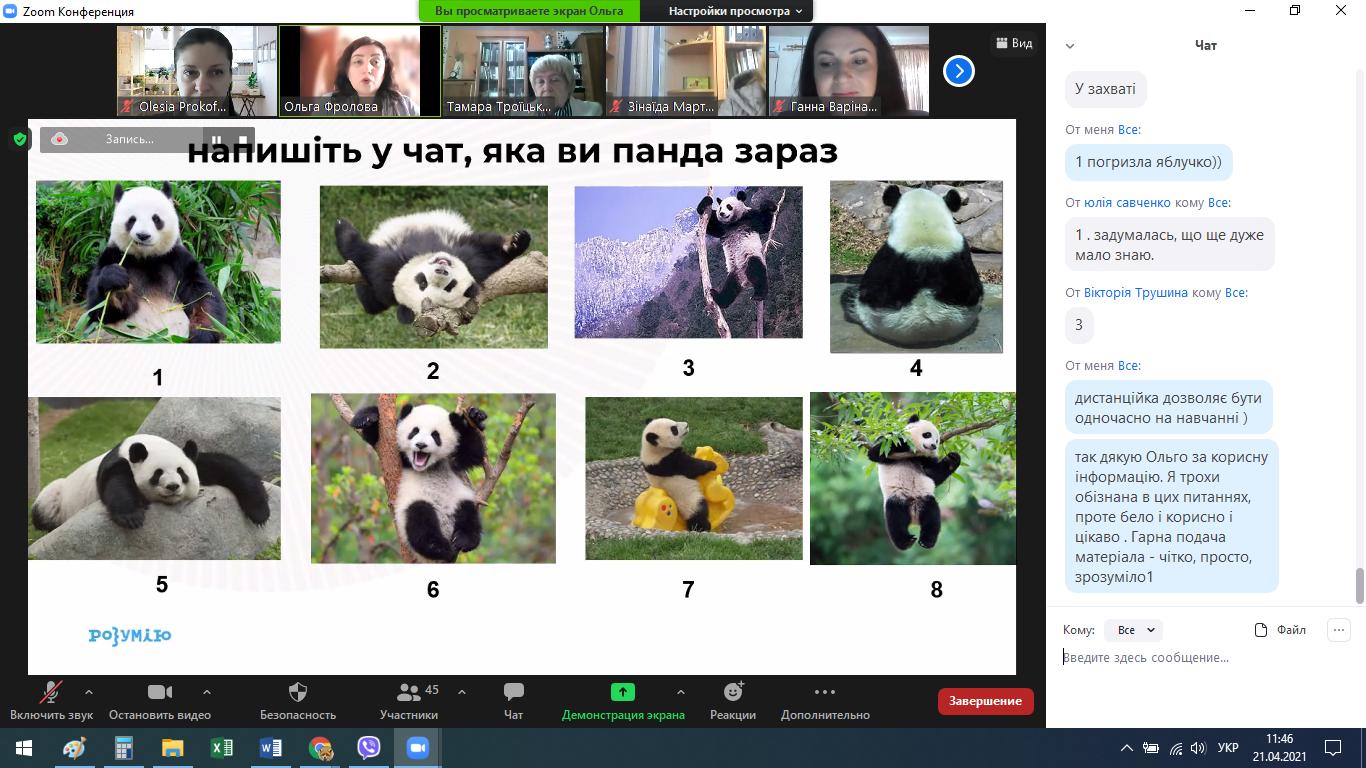
Task: Unmute the microphone
Action: [51, 692]
